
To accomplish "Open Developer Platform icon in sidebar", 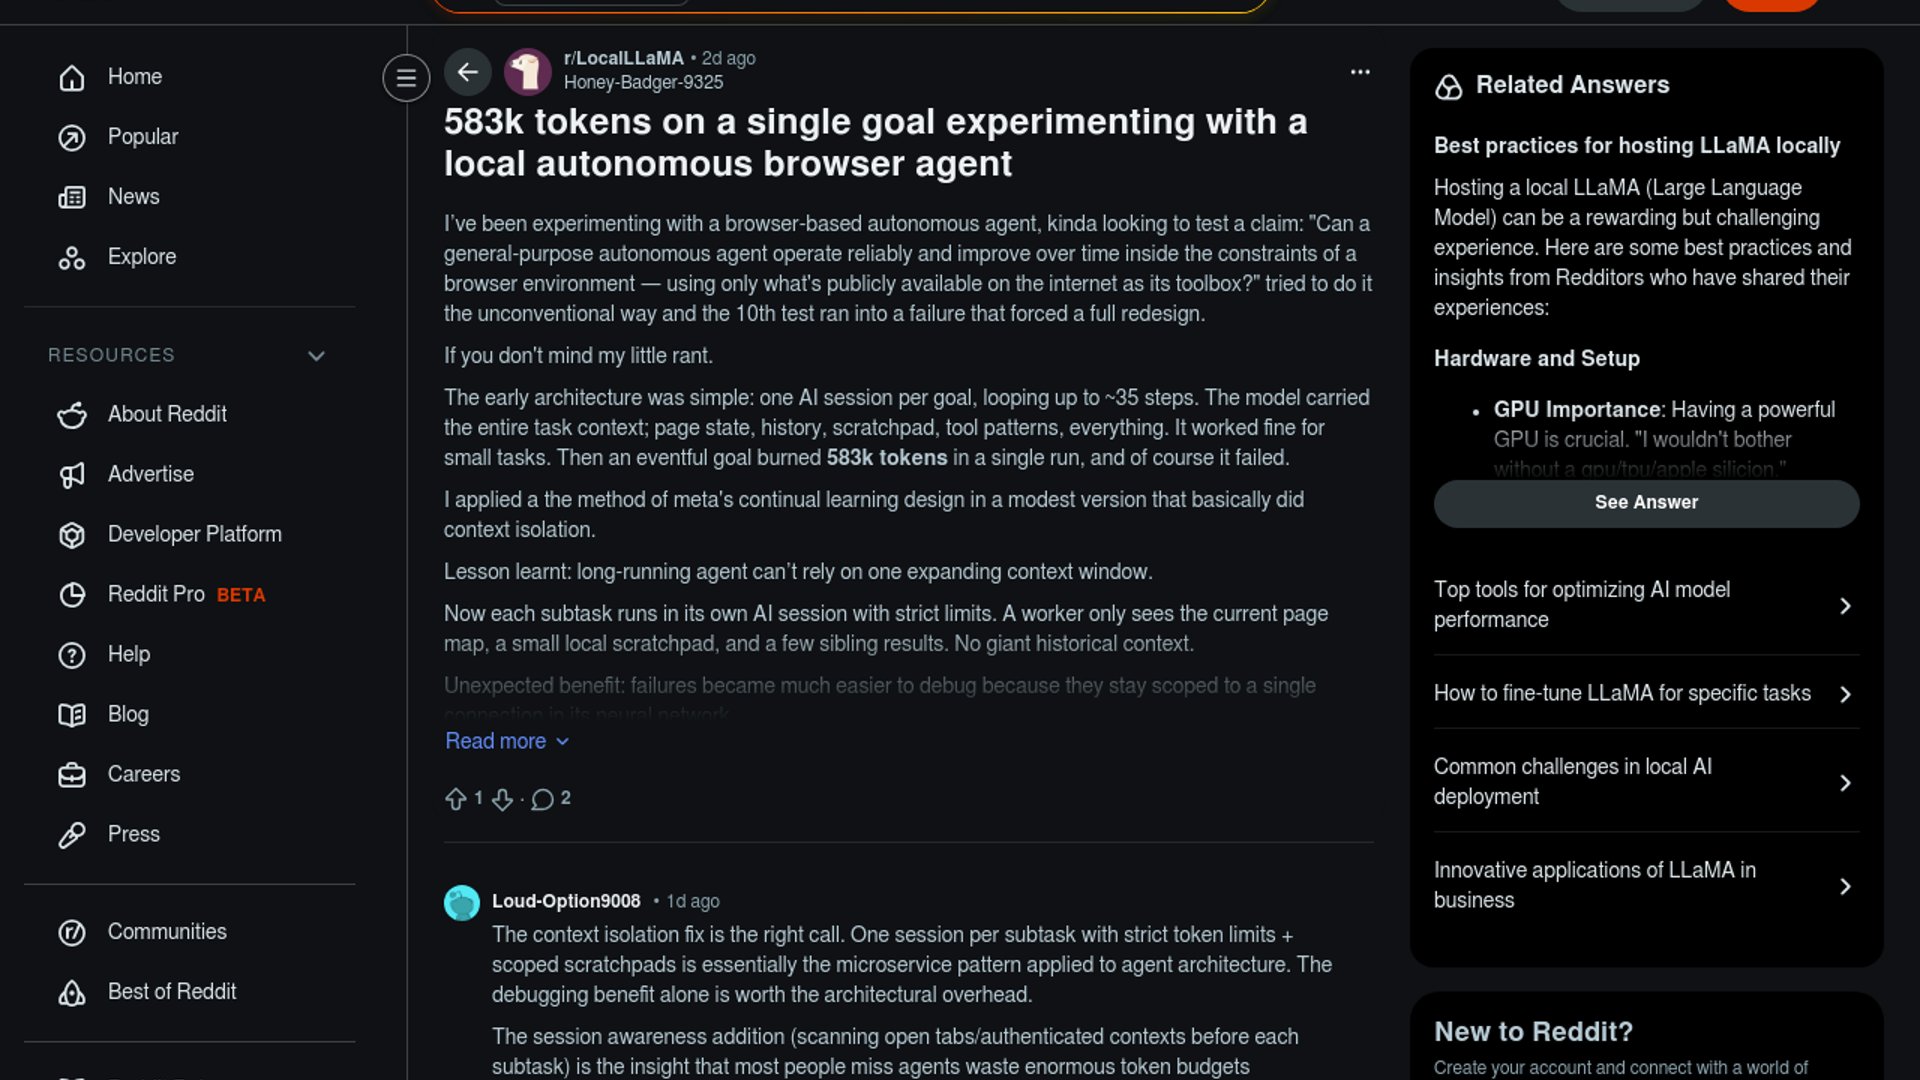I will tap(72, 535).
